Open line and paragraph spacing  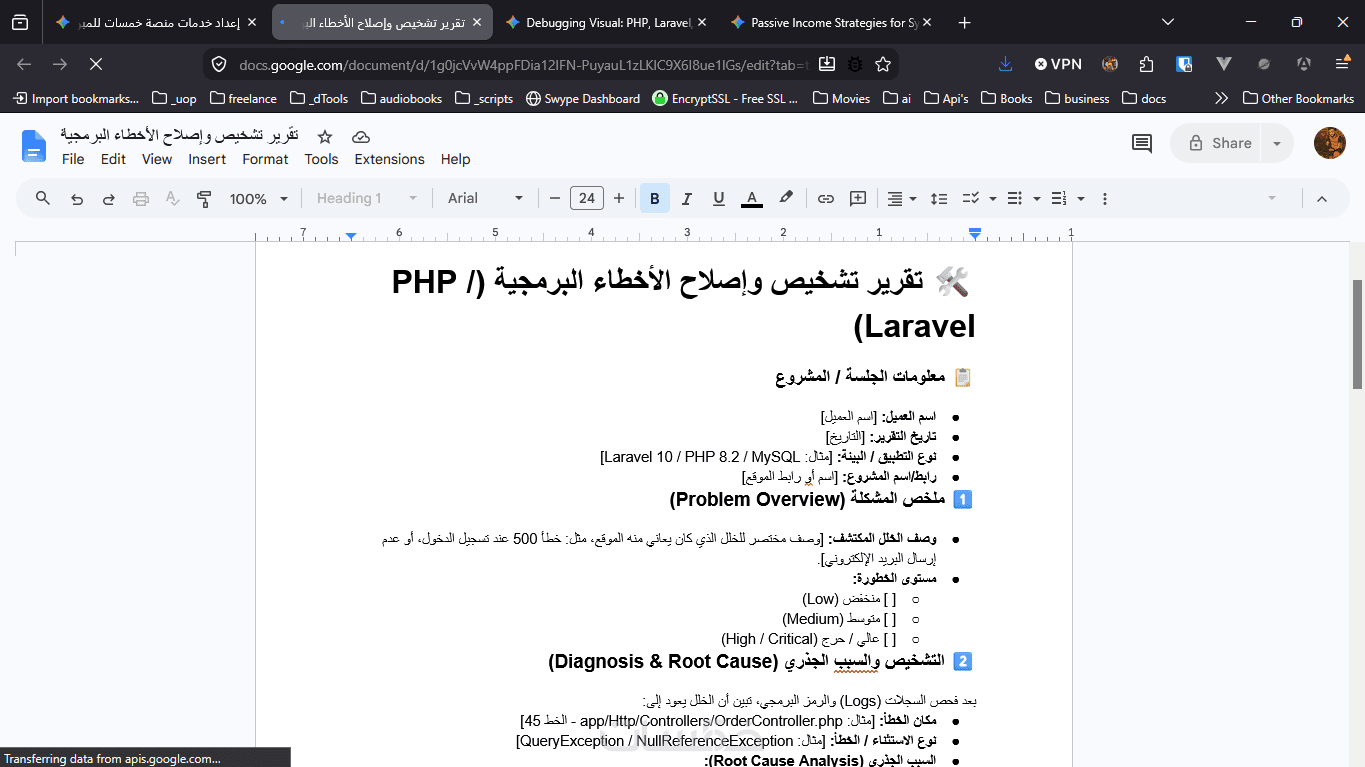[x=939, y=199]
